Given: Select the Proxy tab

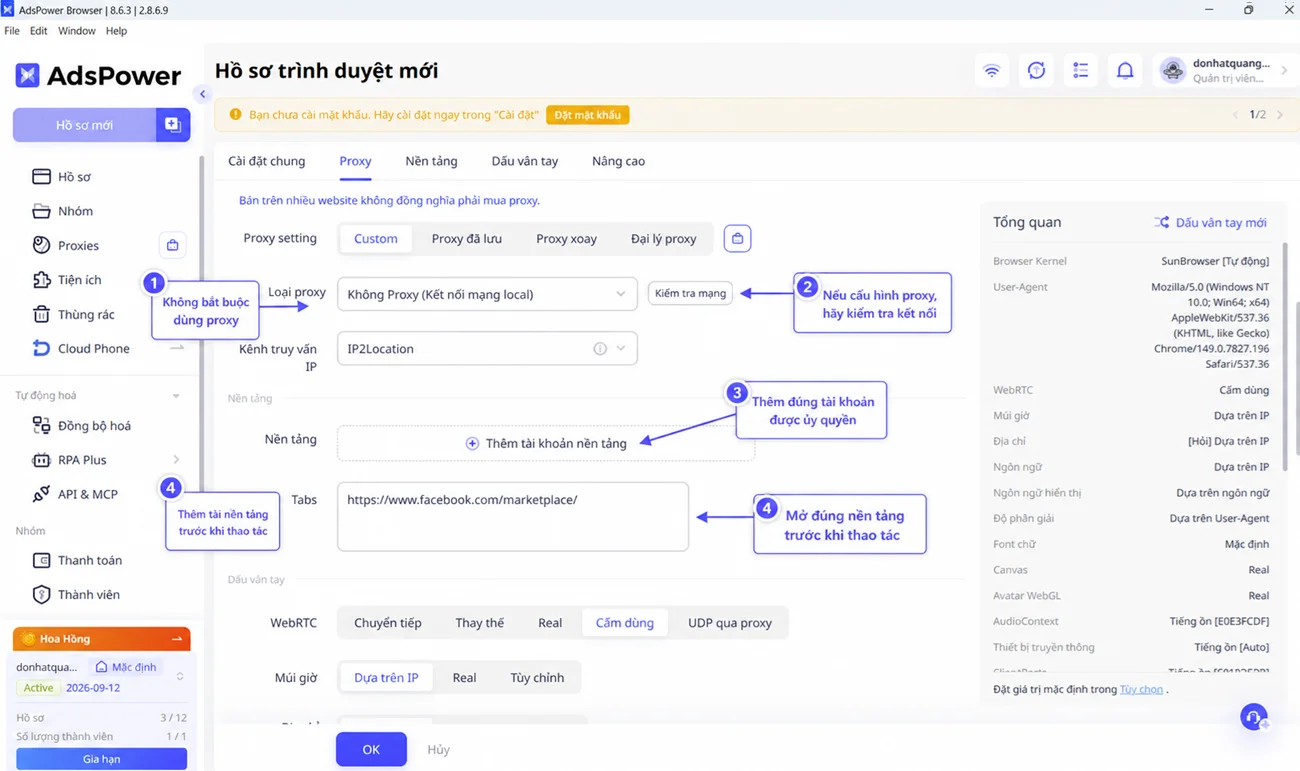Looking at the screenshot, I should [x=355, y=161].
